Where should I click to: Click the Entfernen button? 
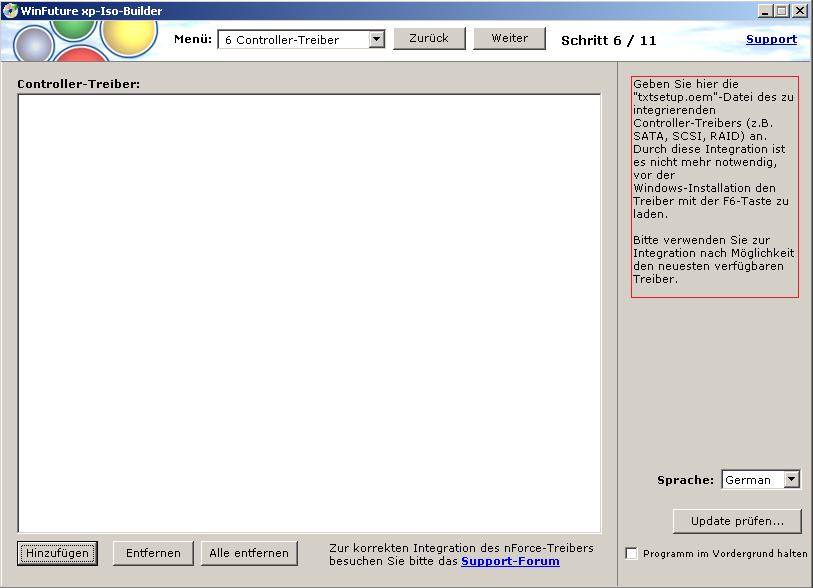coord(153,553)
